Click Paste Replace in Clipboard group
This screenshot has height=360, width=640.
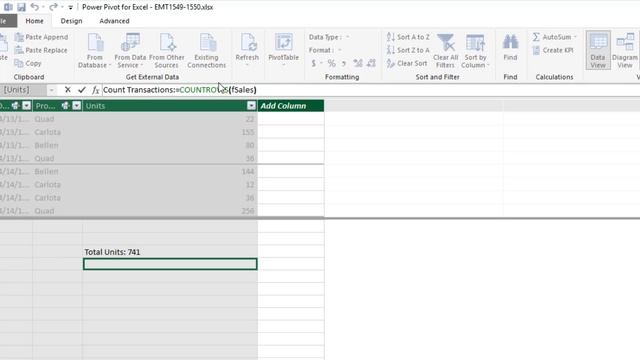[41, 50]
